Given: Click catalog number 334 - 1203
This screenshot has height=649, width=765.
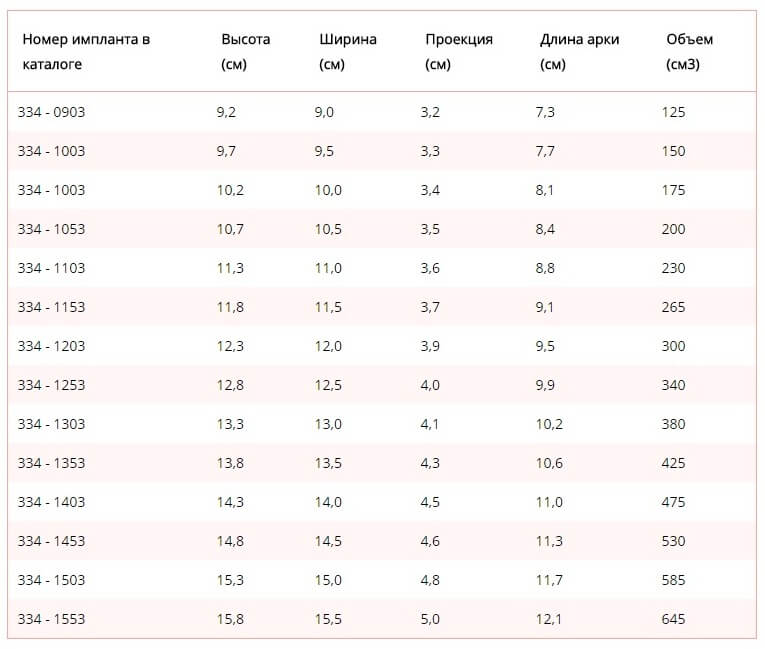Looking at the screenshot, I should click(51, 346).
